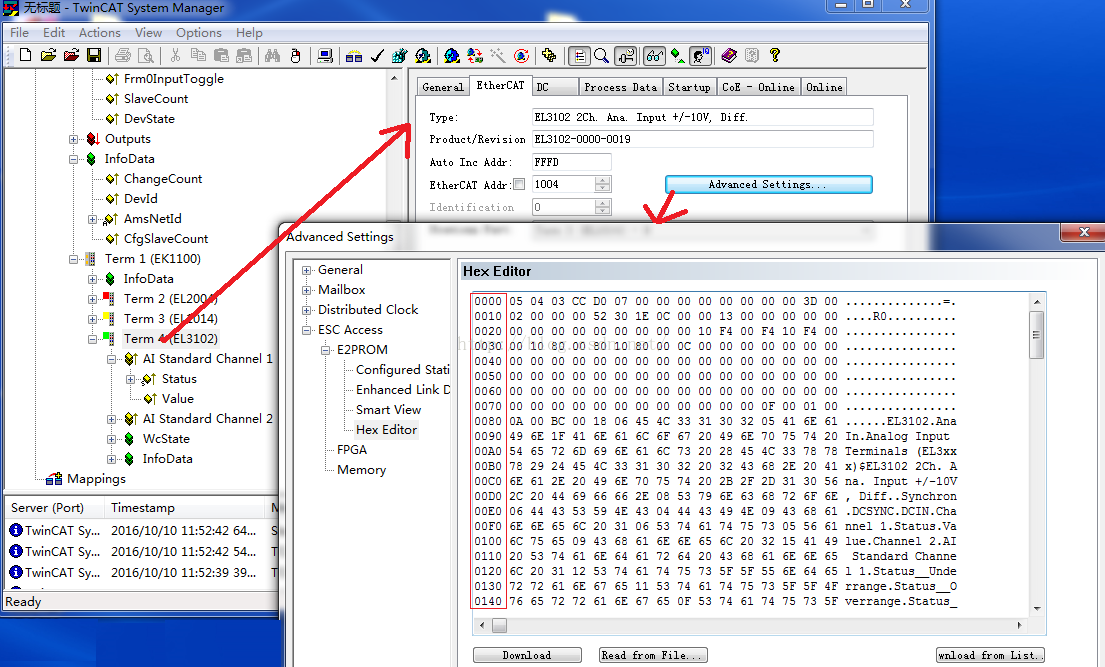Open the Check Configuration checkmark icon
Screen dimensions: 1105x667
coord(377,57)
